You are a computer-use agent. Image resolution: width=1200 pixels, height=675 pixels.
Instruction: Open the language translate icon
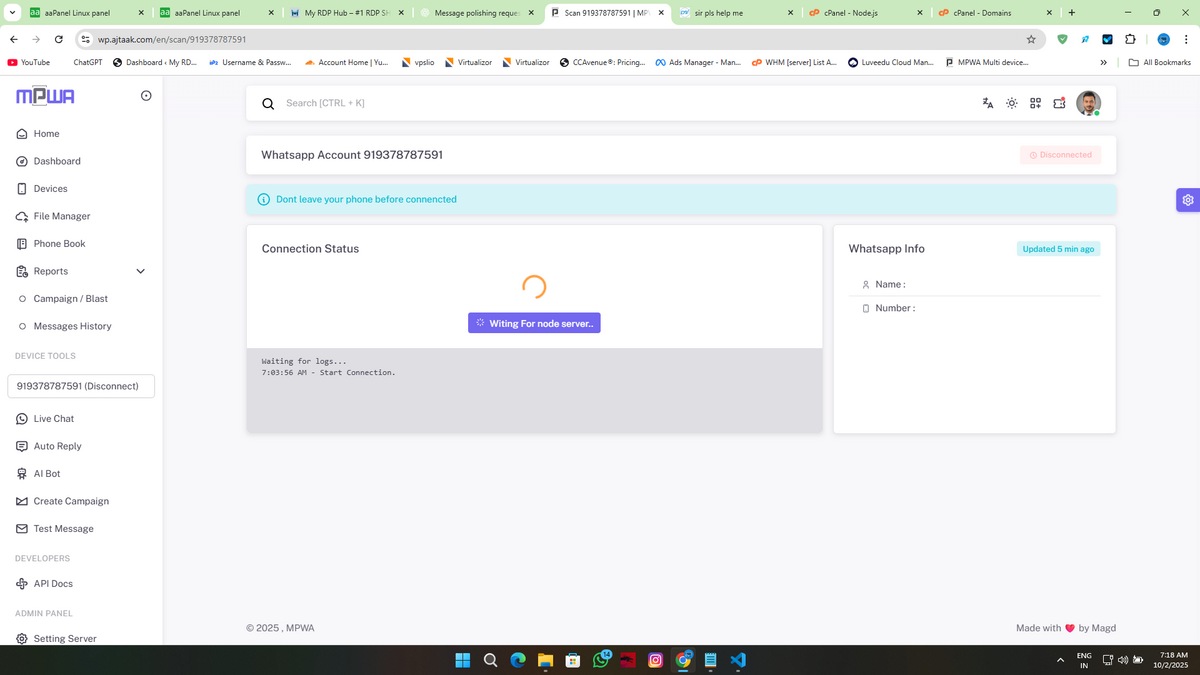987,103
